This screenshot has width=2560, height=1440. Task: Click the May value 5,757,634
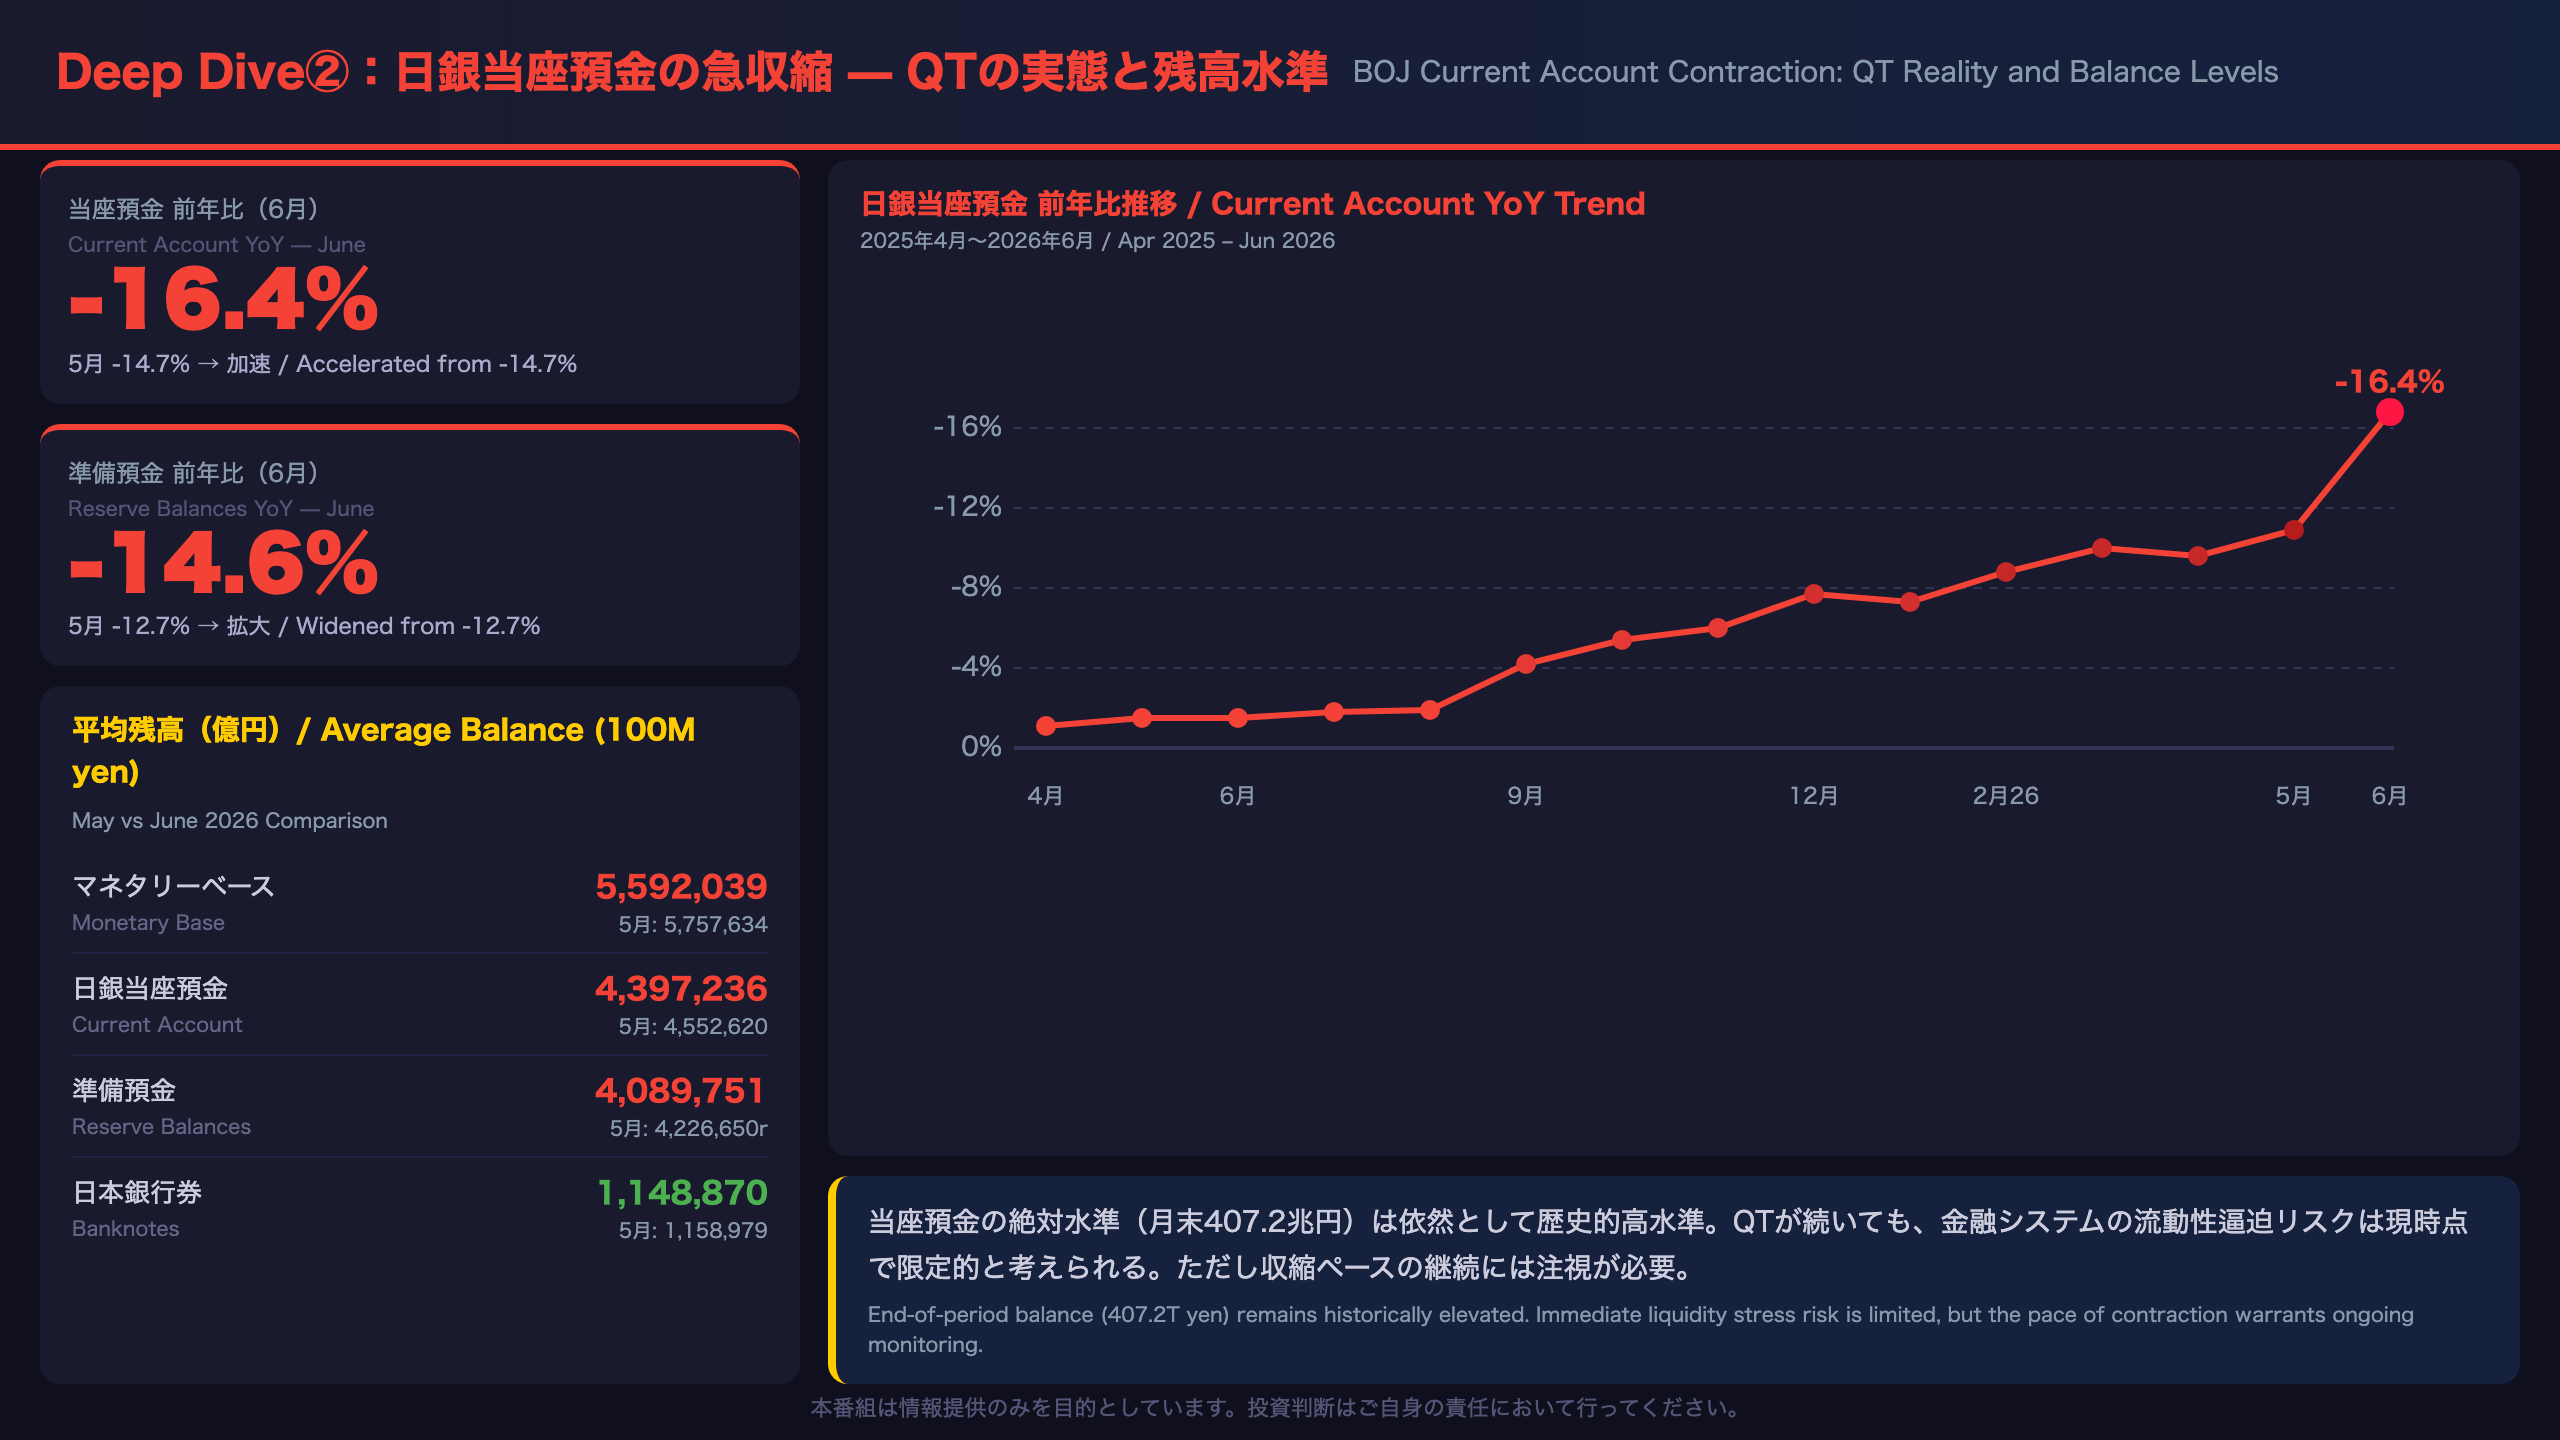coord(693,925)
